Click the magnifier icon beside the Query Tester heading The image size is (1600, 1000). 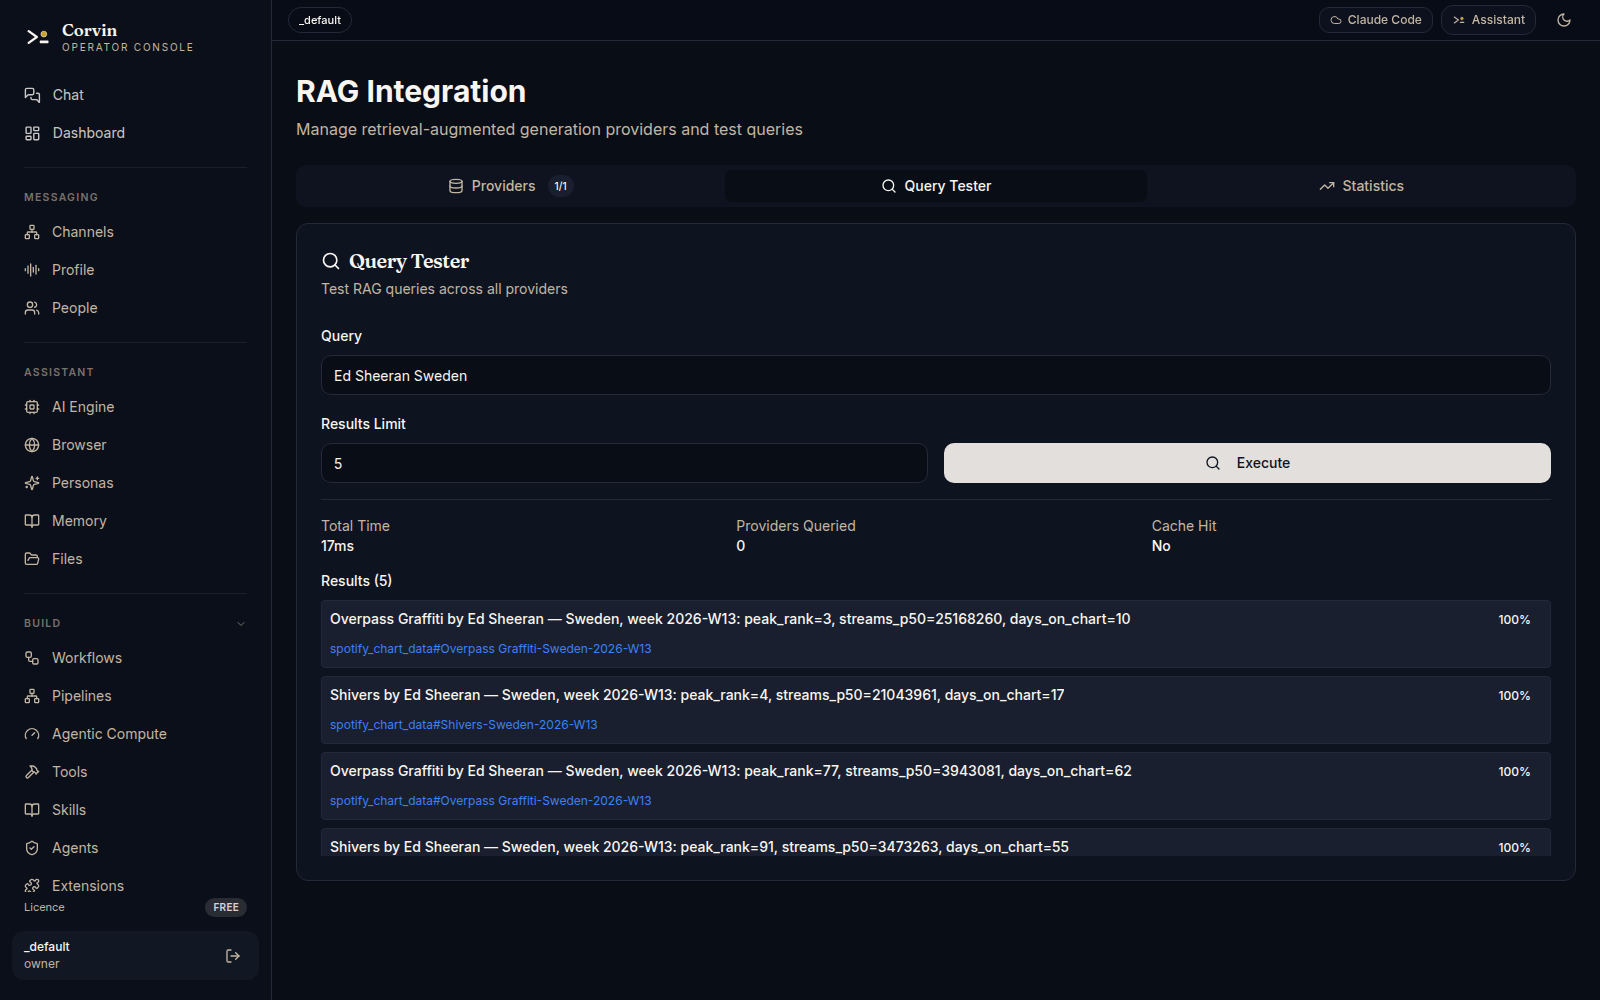tap(331, 261)
